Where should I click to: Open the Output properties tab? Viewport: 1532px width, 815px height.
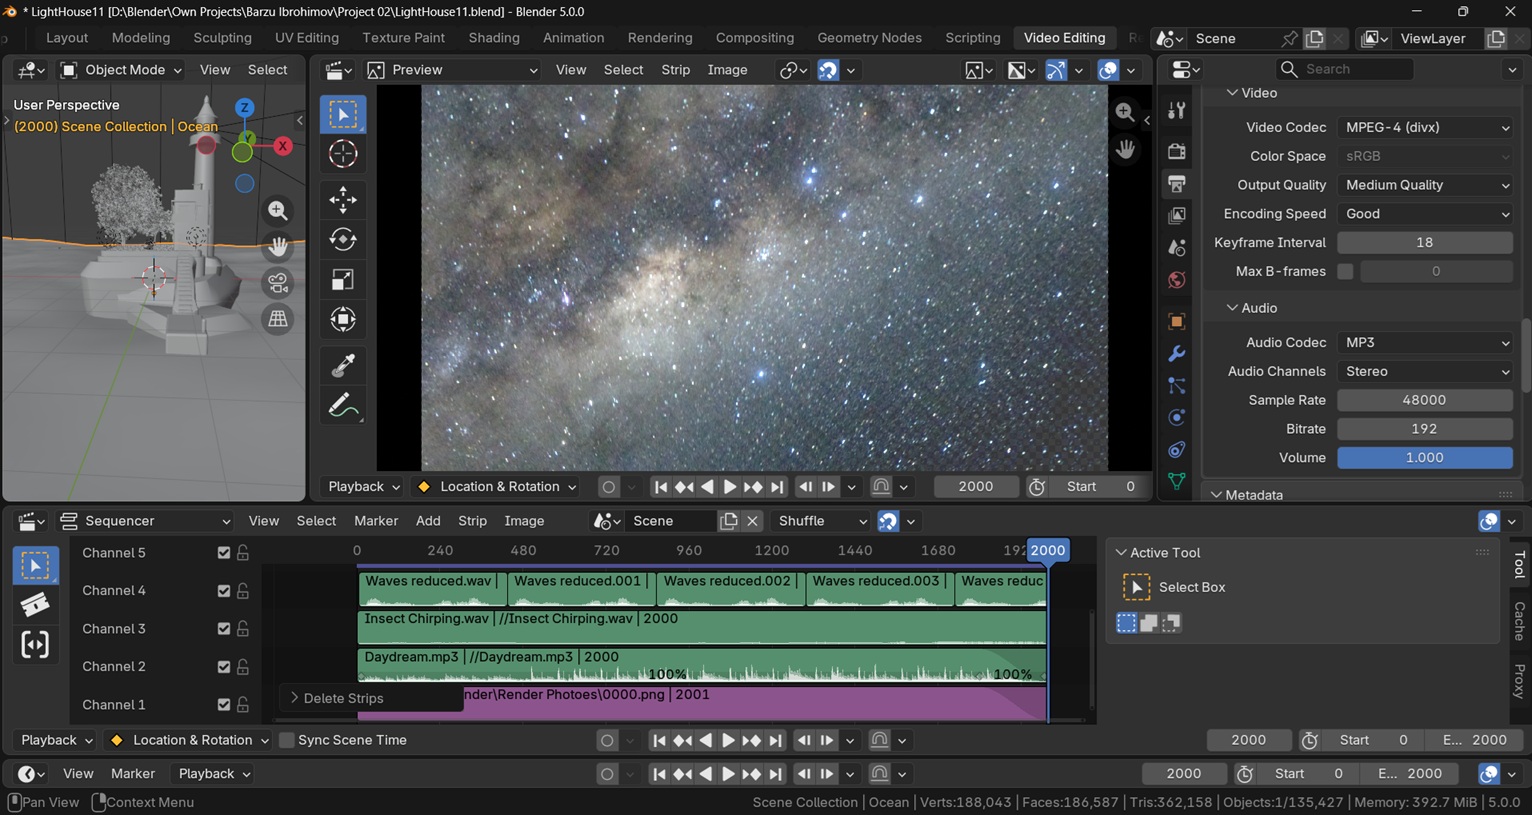(x=1177, y=184)
